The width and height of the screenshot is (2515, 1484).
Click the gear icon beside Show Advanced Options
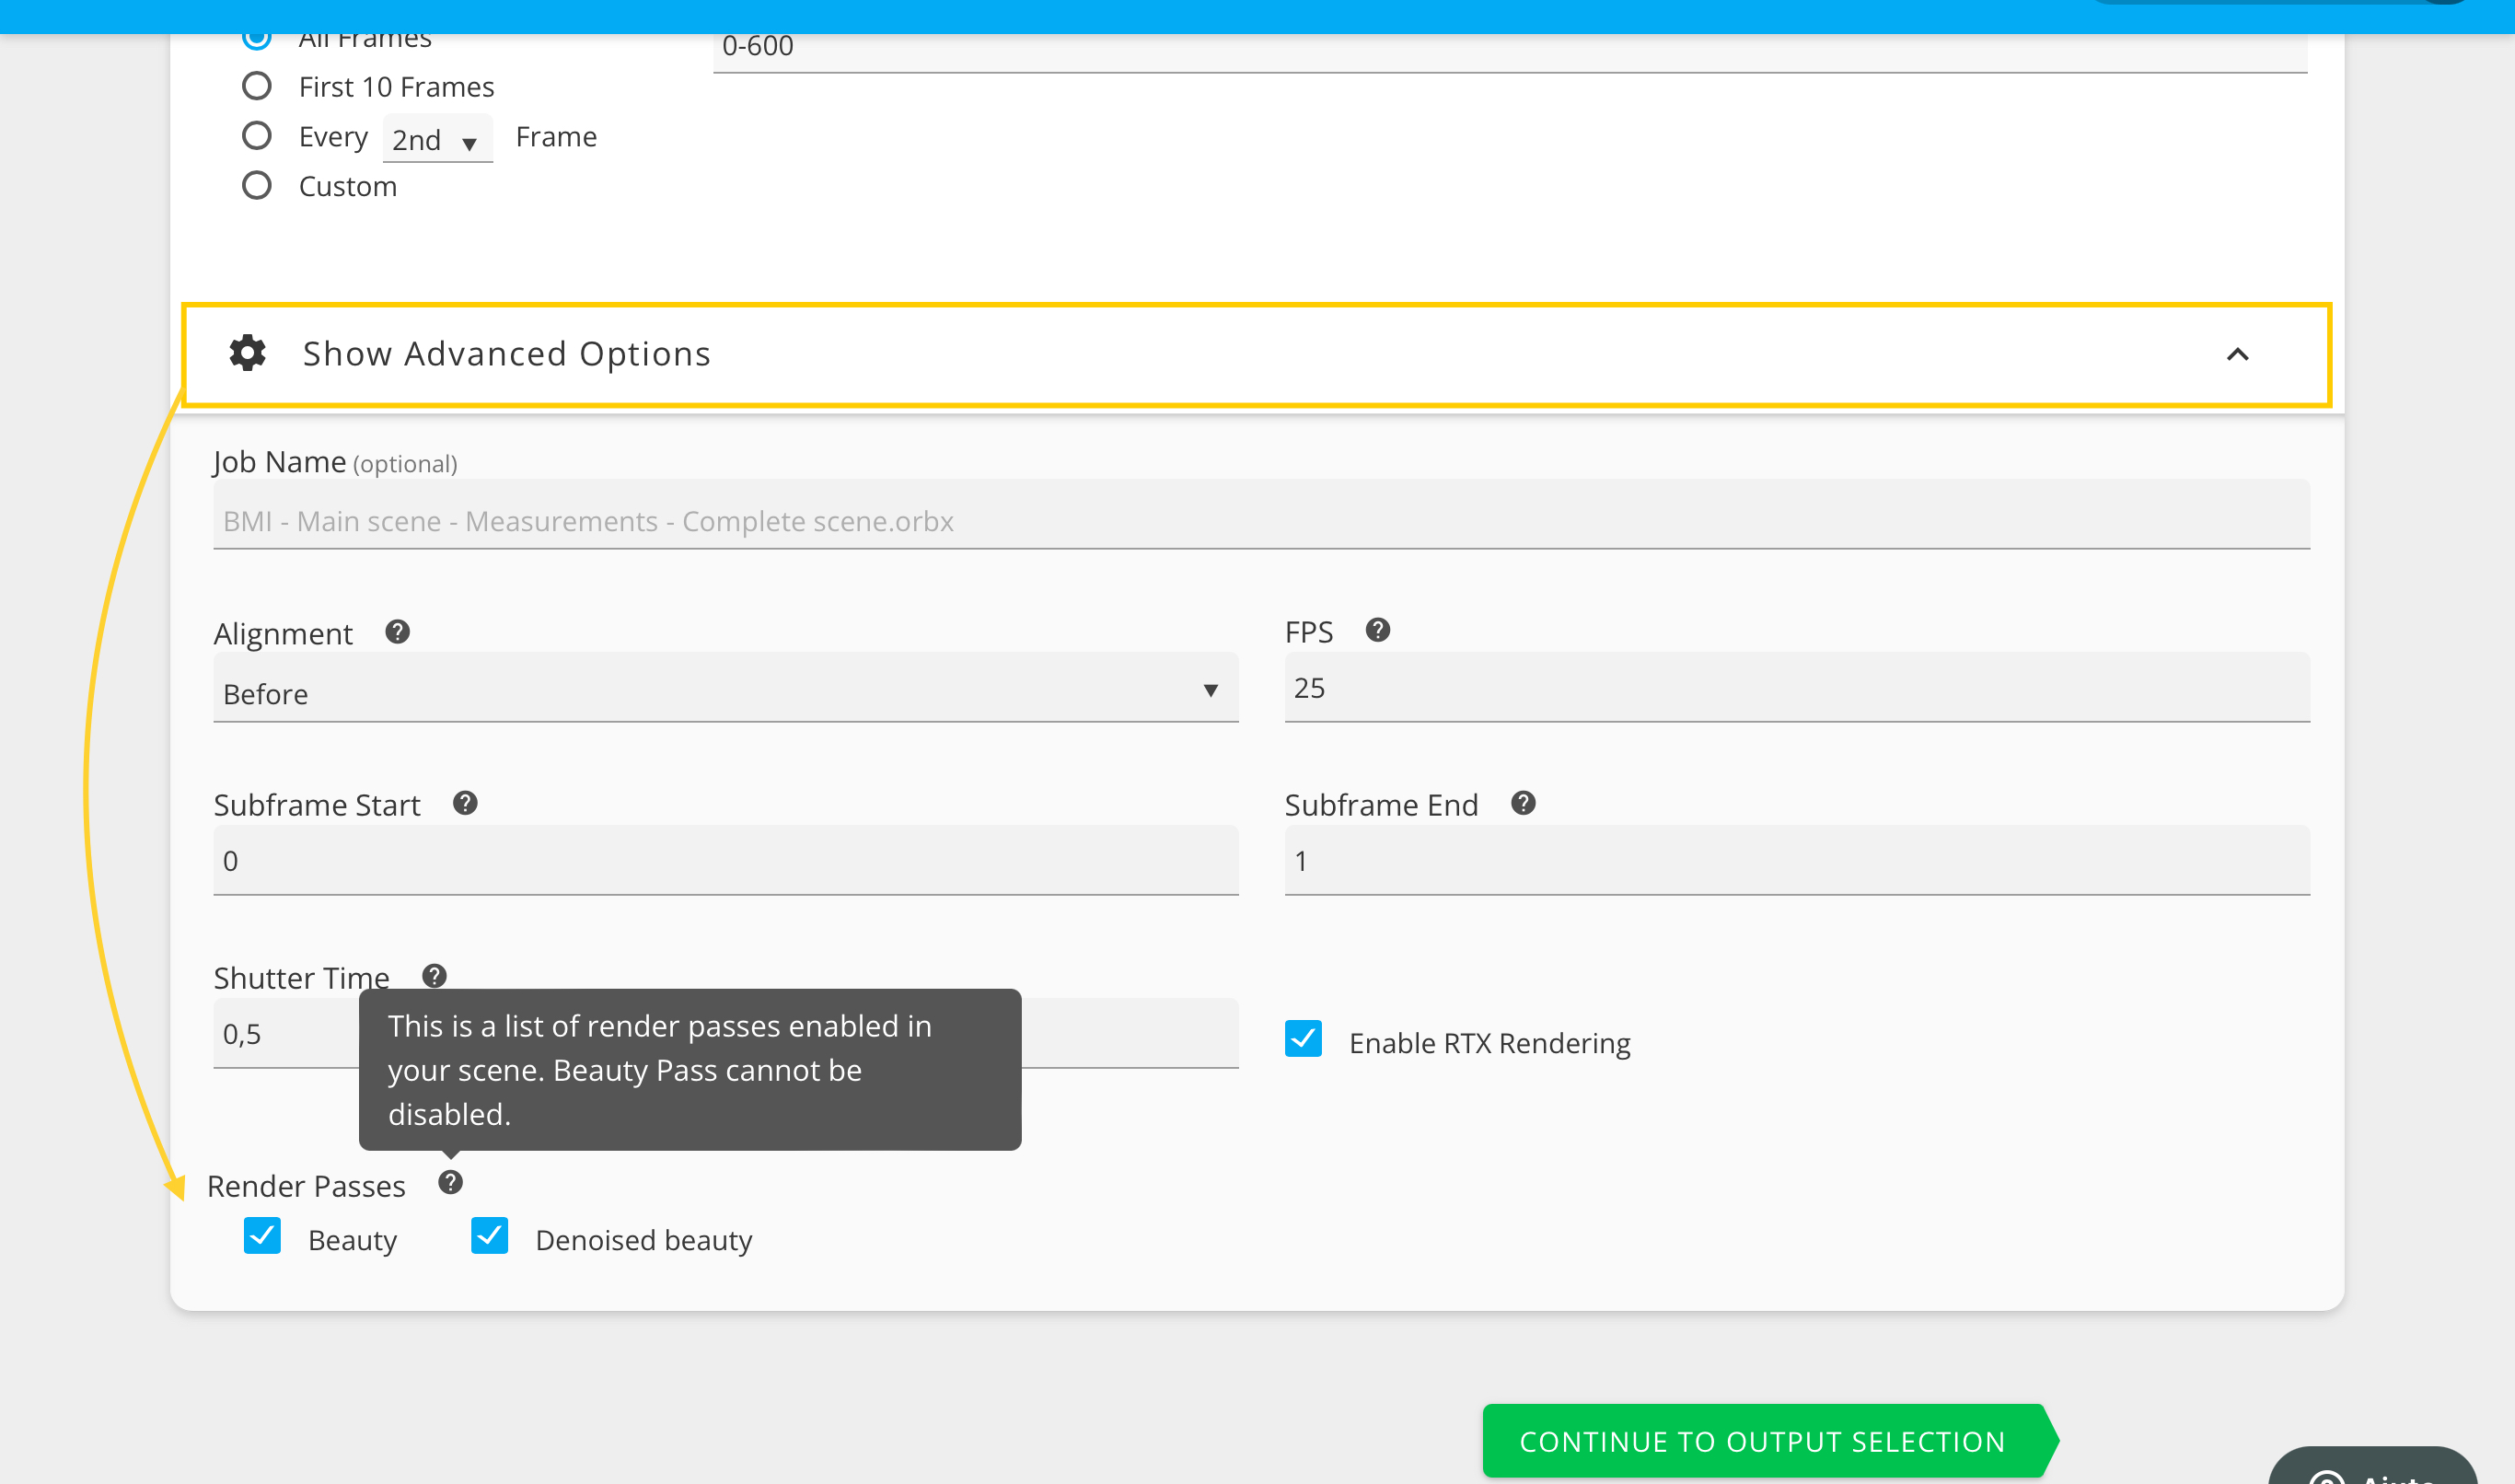[247, 353]
